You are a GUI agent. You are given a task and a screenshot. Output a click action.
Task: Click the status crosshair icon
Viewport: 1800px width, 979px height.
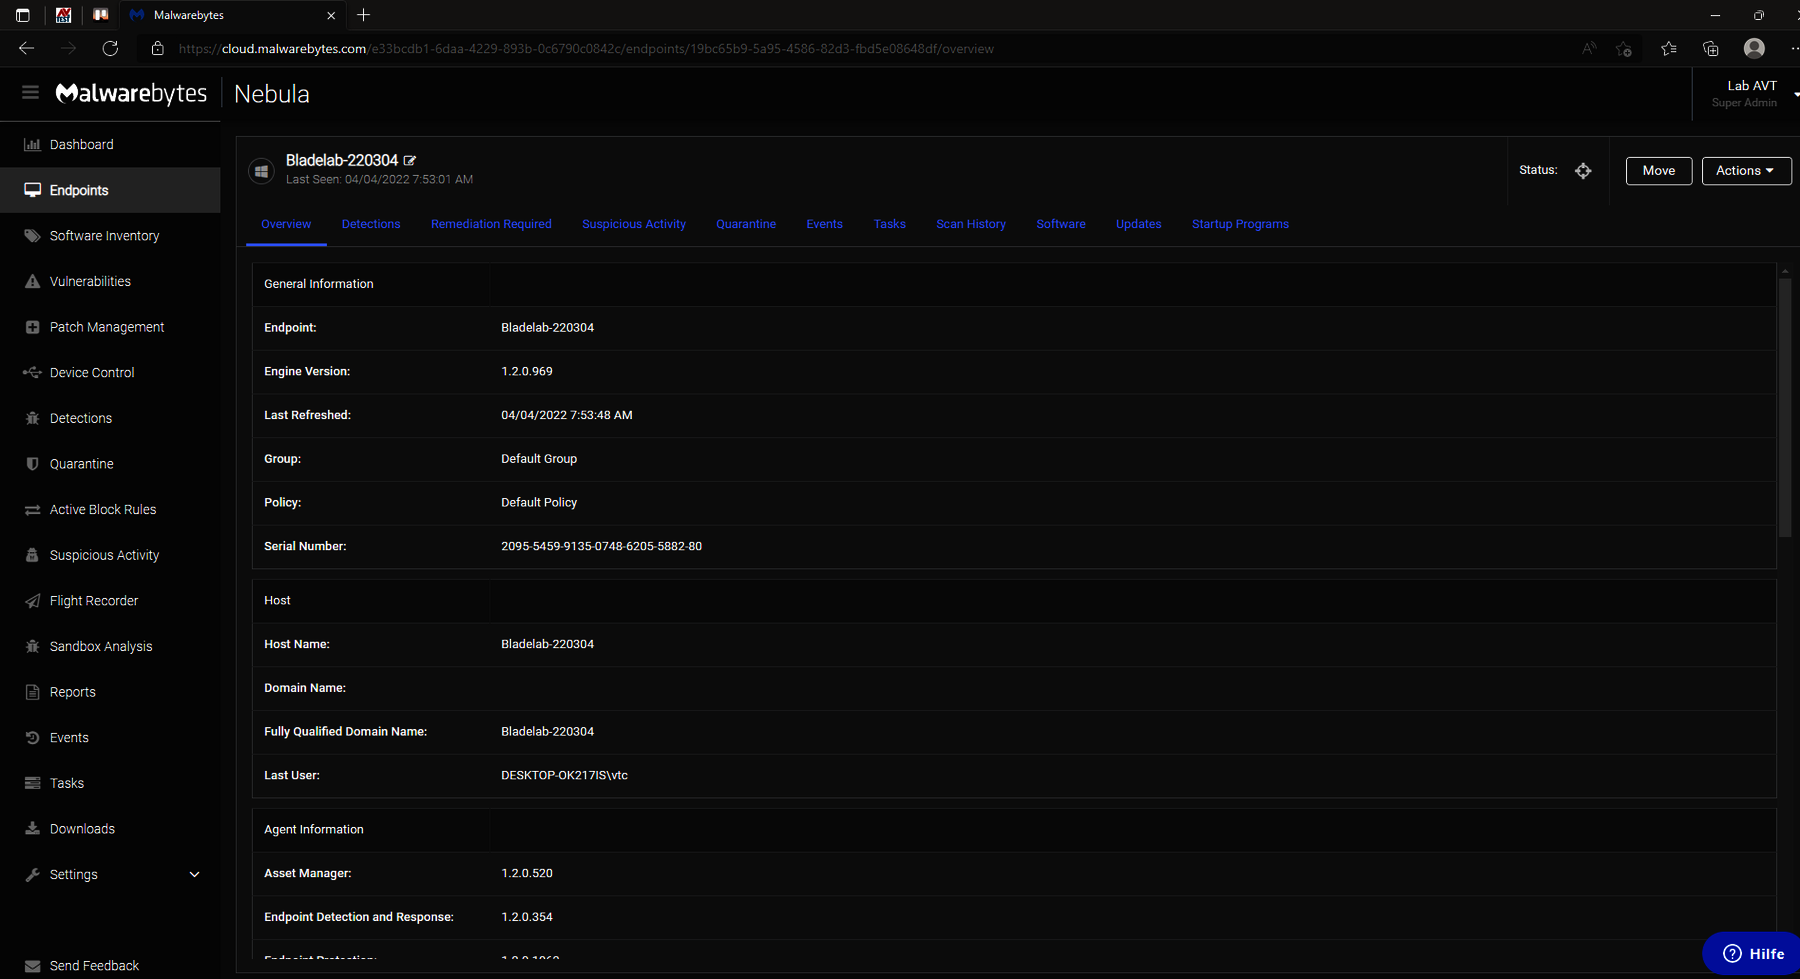click(x=1583, y=171)
